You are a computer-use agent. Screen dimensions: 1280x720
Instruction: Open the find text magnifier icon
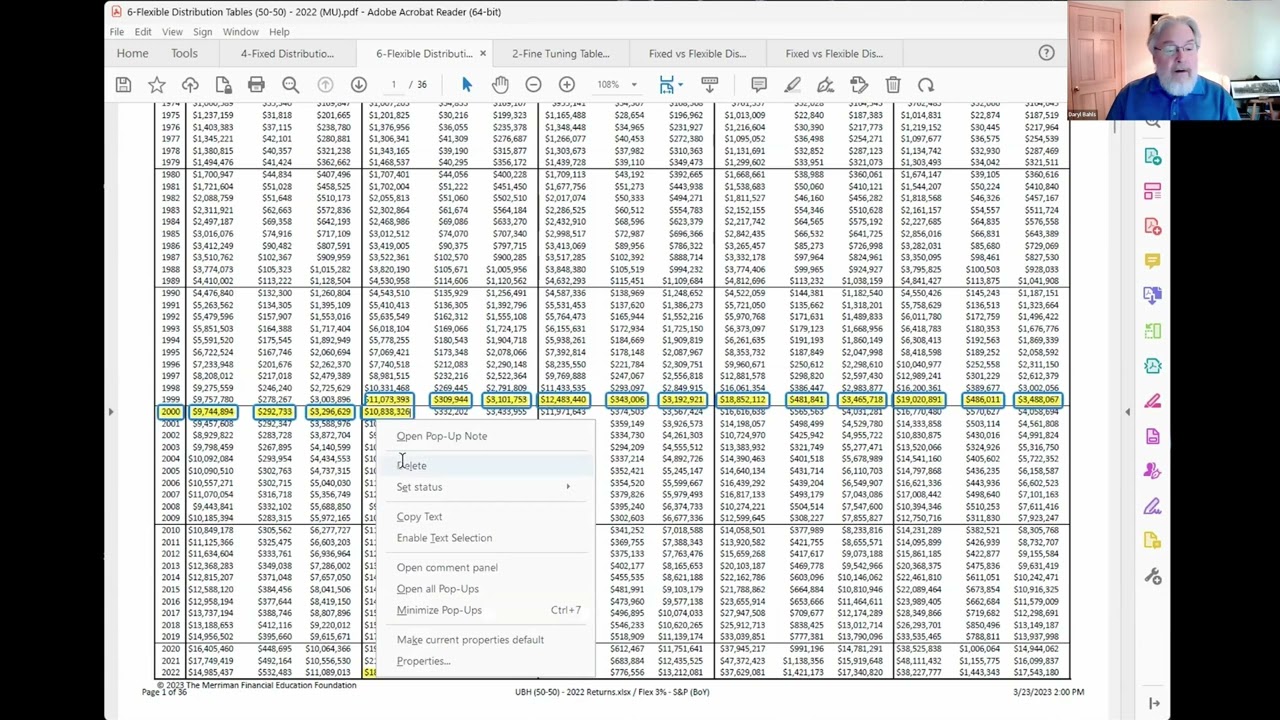(290, 85)
